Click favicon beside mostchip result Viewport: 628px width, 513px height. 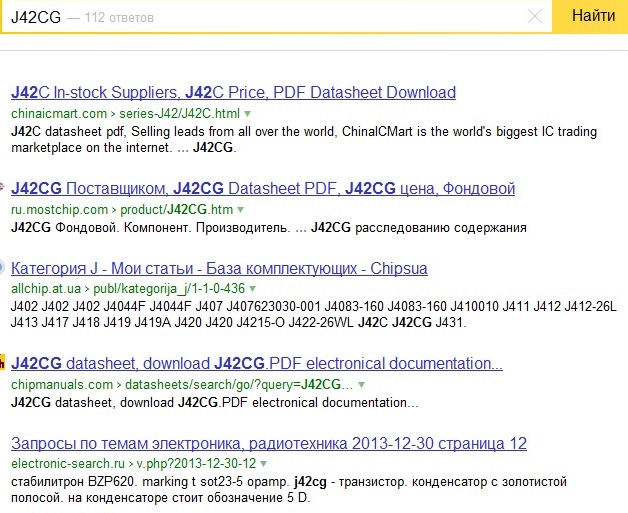[x=2, y=187]
